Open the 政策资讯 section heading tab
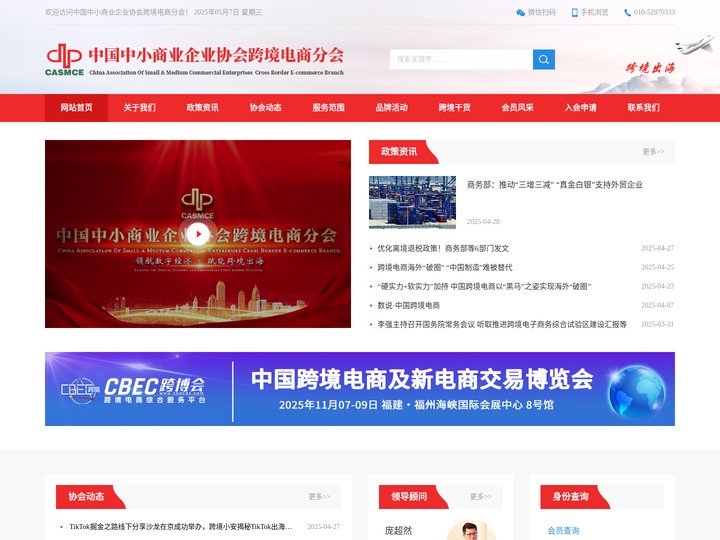The height and width of the screenshot is (540, 720). [399, 152]
